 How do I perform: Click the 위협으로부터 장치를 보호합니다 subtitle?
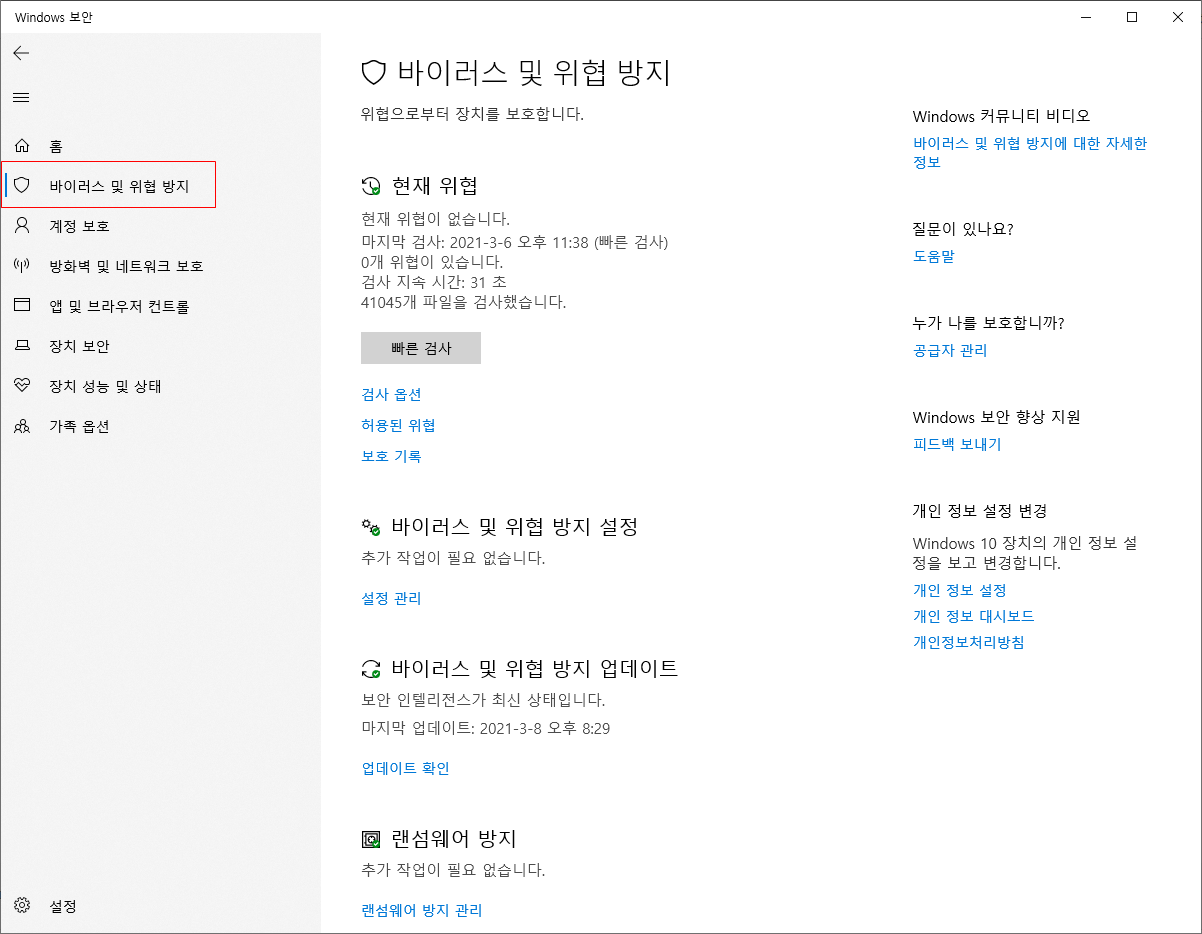tap(472, 114)
